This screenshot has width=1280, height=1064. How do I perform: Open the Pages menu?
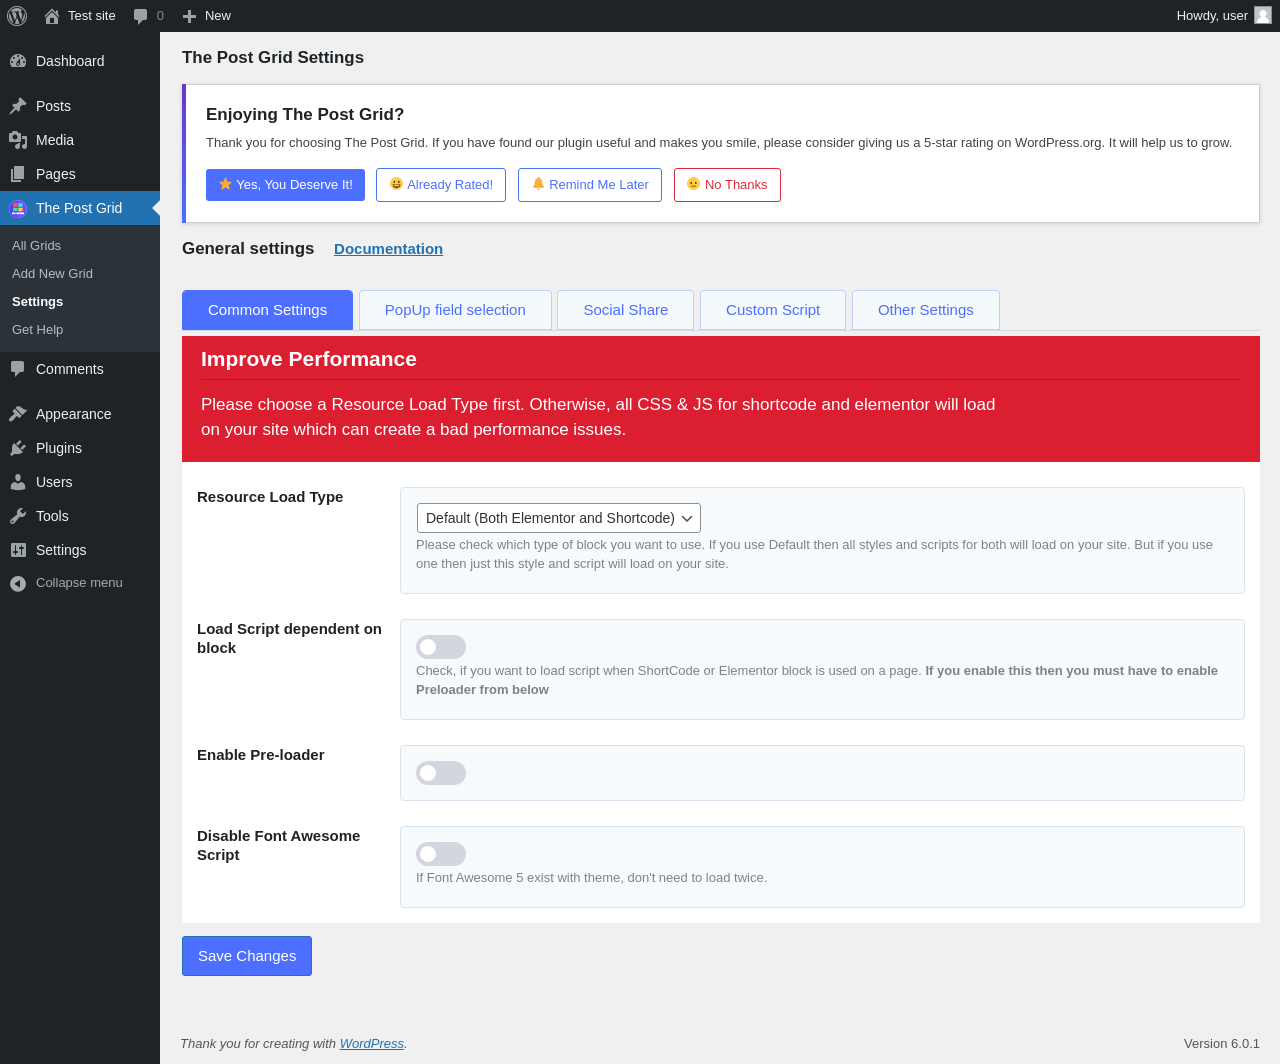coord(80,174)
